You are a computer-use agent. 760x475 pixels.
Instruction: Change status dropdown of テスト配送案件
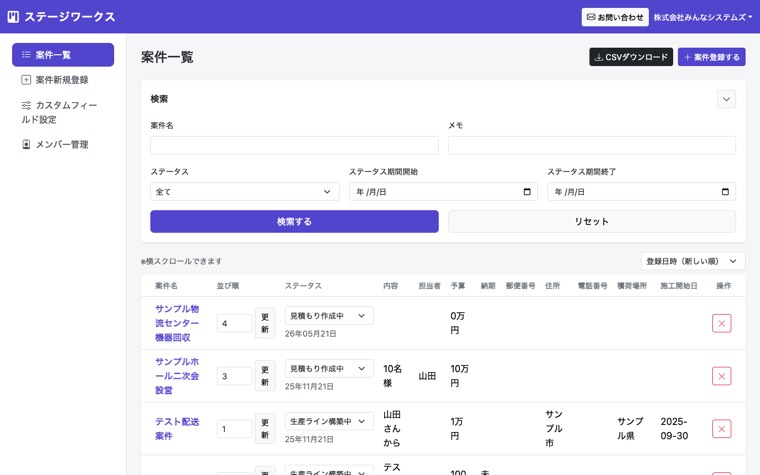pos(329,421)
